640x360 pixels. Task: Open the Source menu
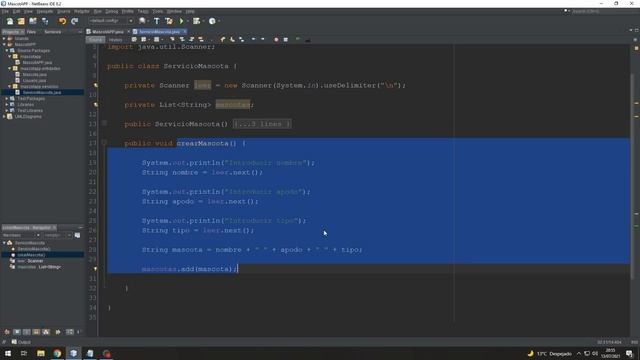pos(64,11)
